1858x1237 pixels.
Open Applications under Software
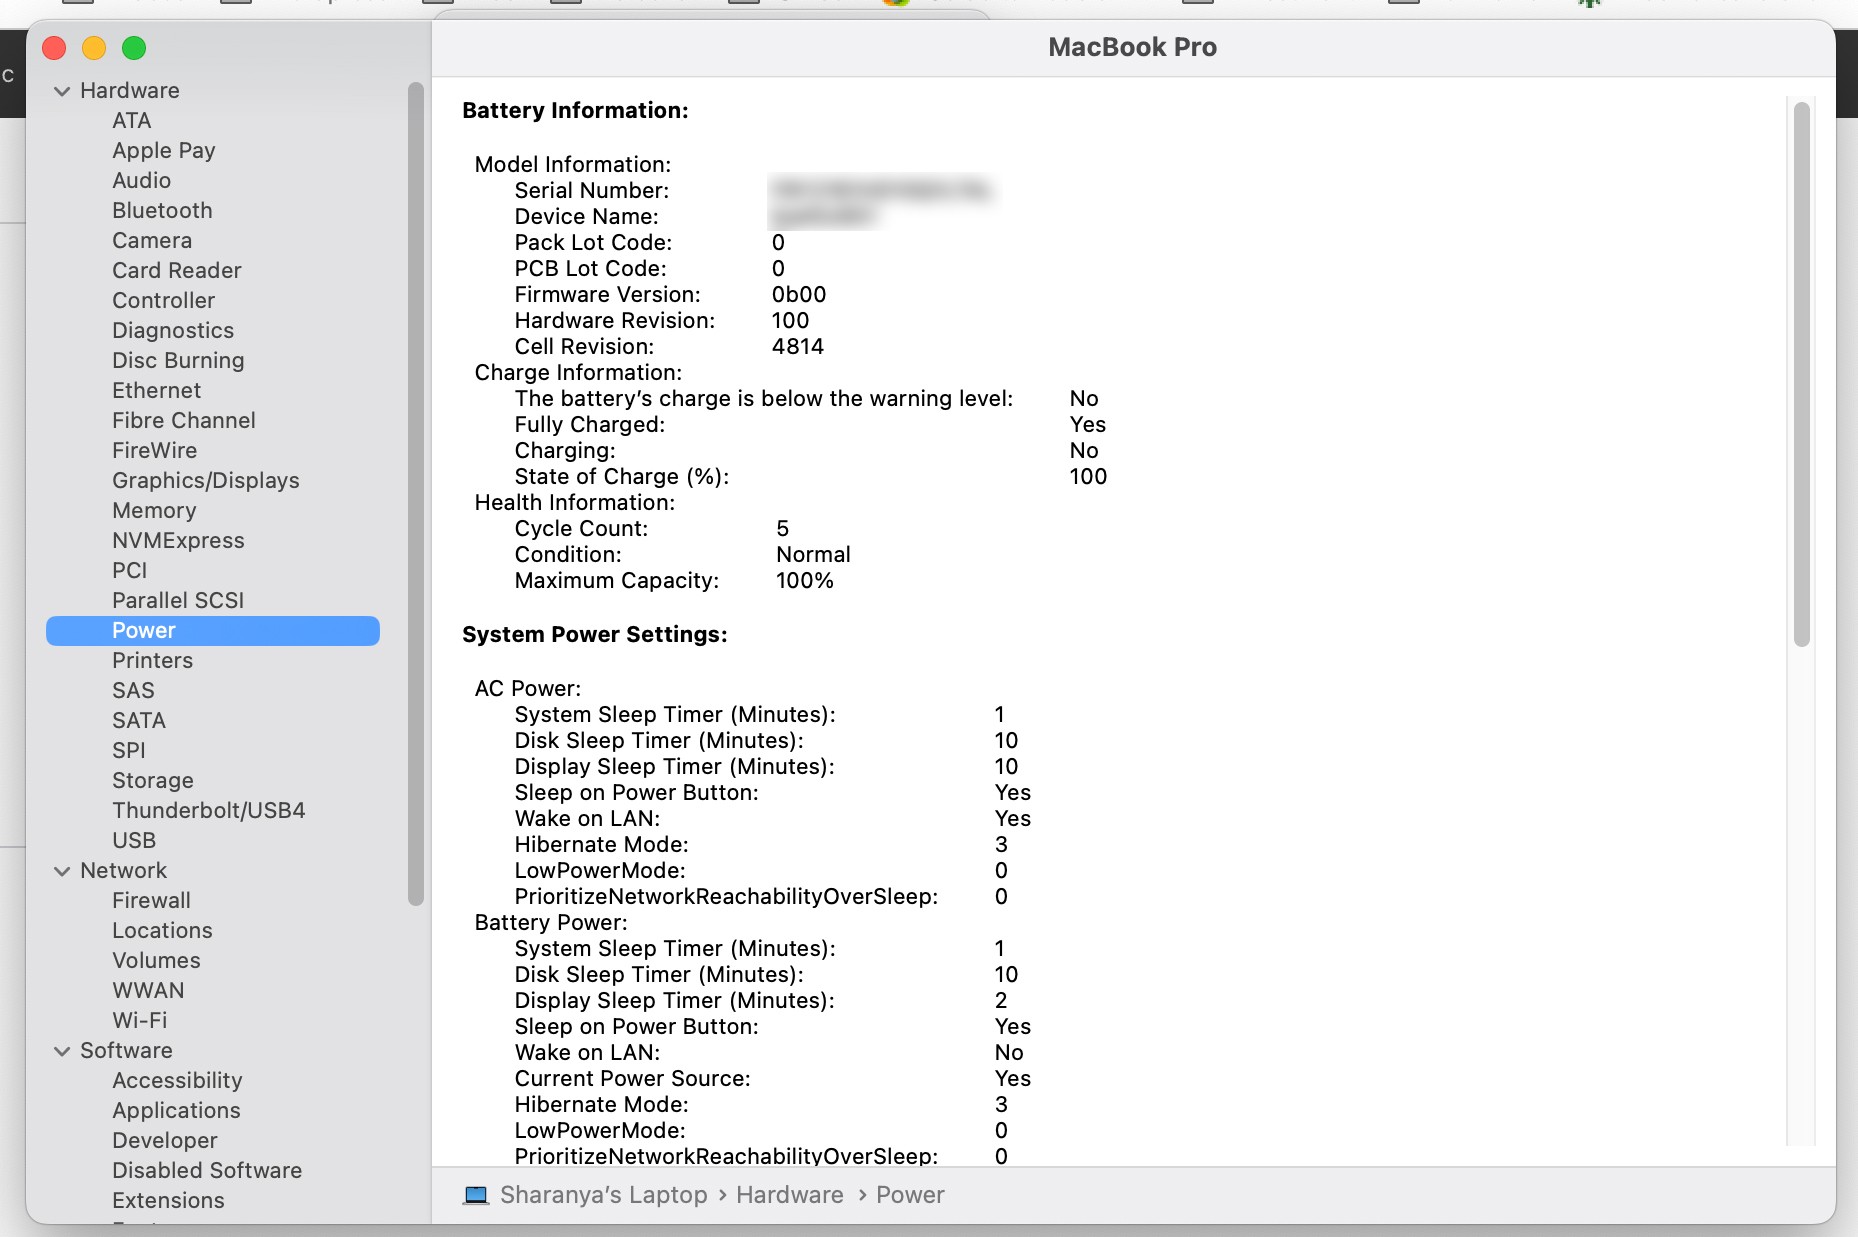(x=176, y=1111)
